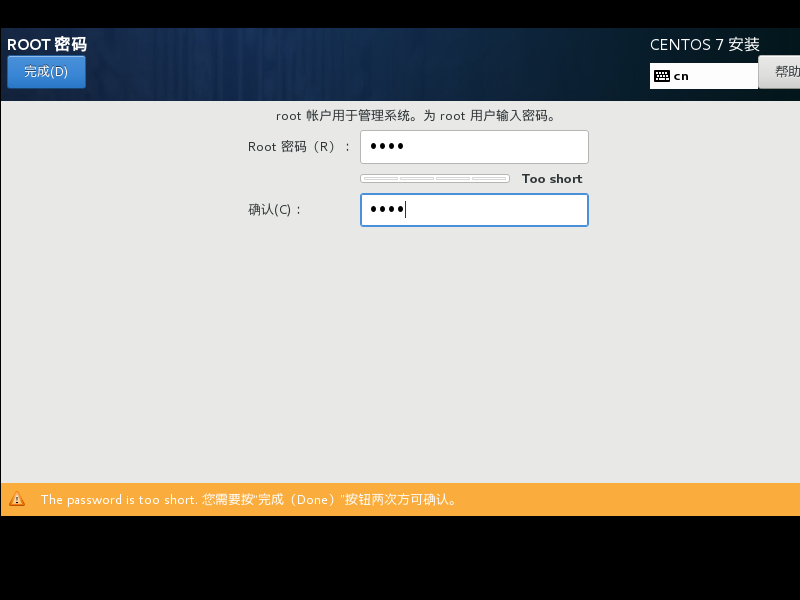Click the 完成(D) done button
The image size is (800, 600).
46,72
